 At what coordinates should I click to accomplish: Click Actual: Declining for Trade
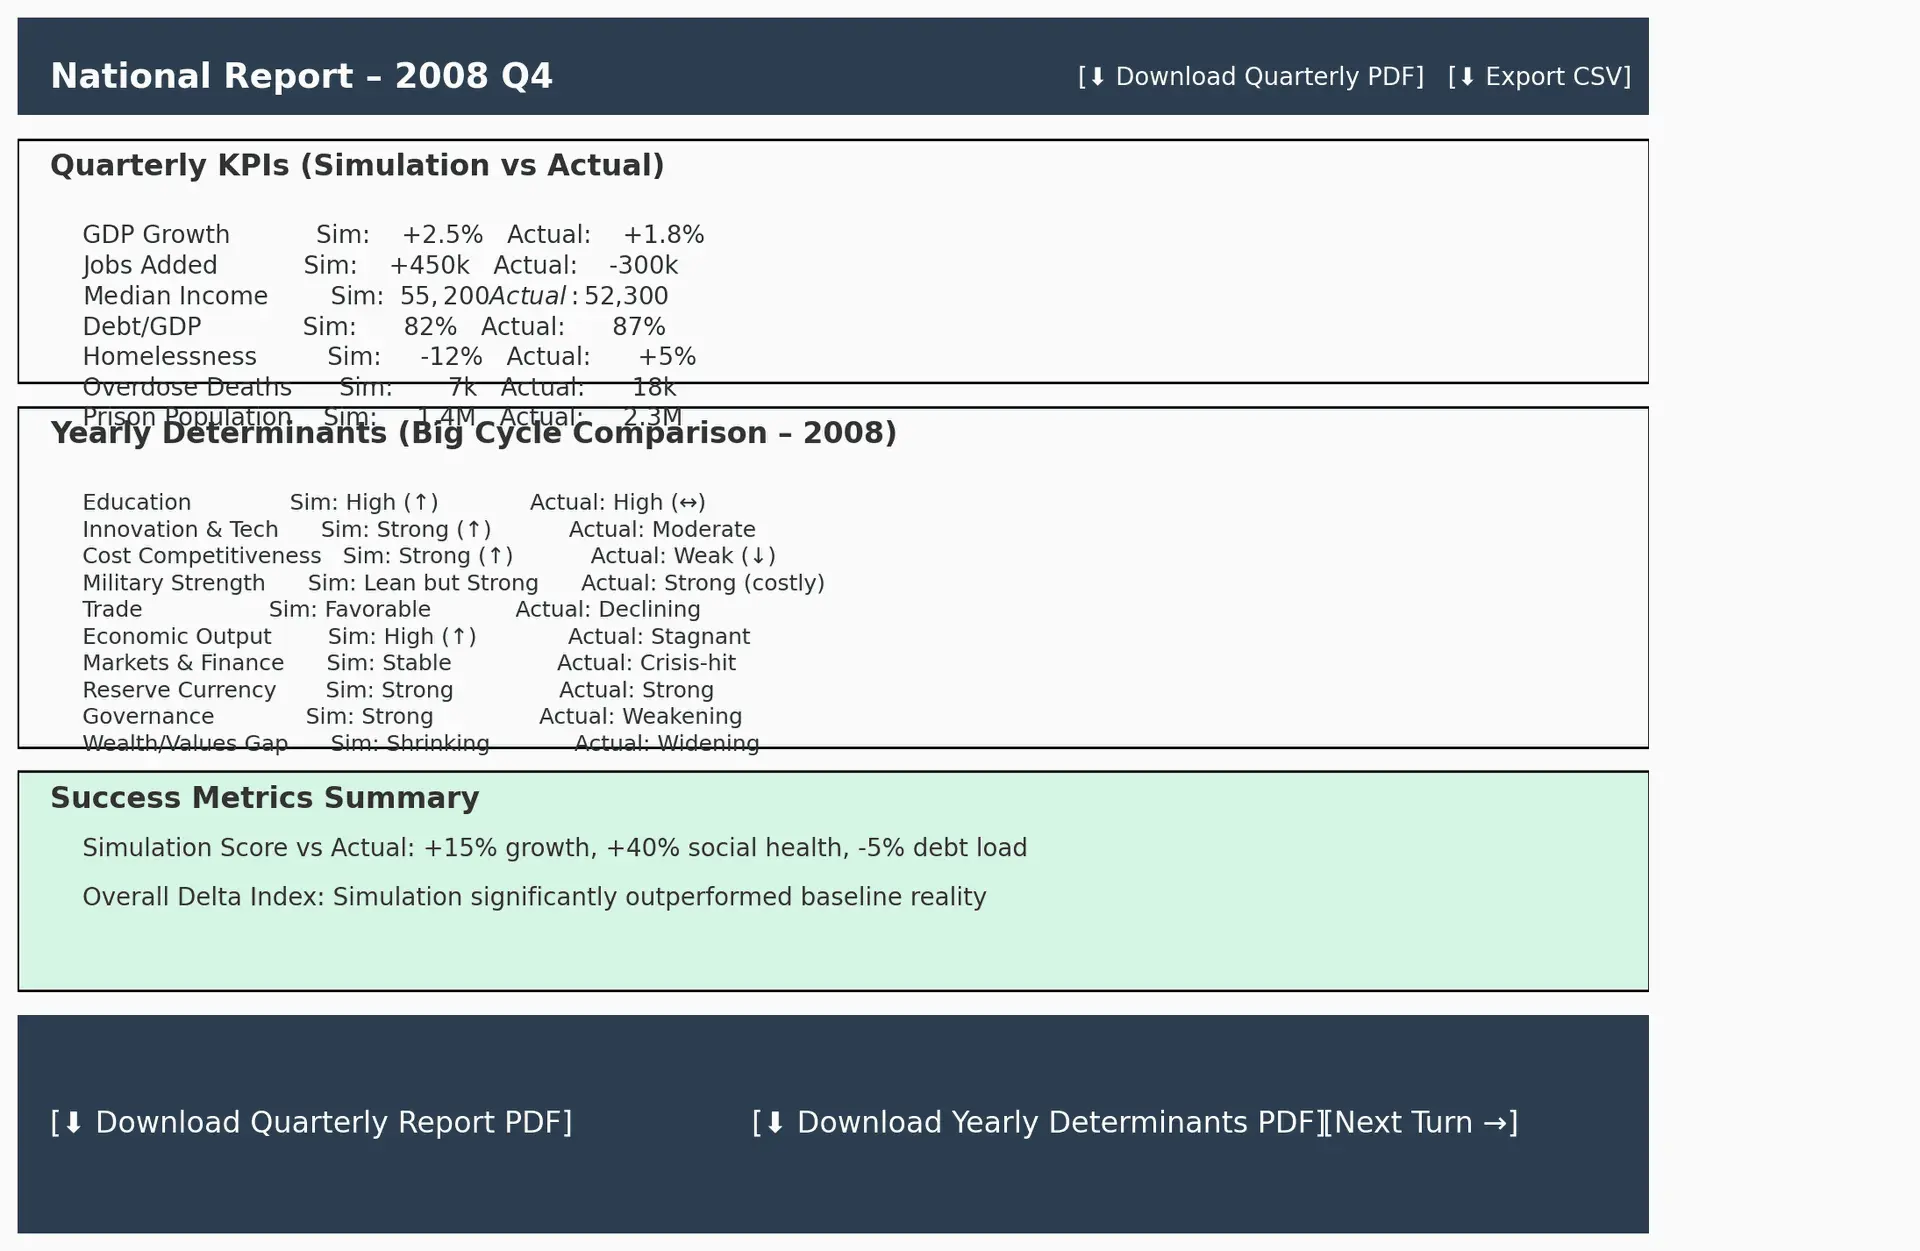[x=608, y=610]
